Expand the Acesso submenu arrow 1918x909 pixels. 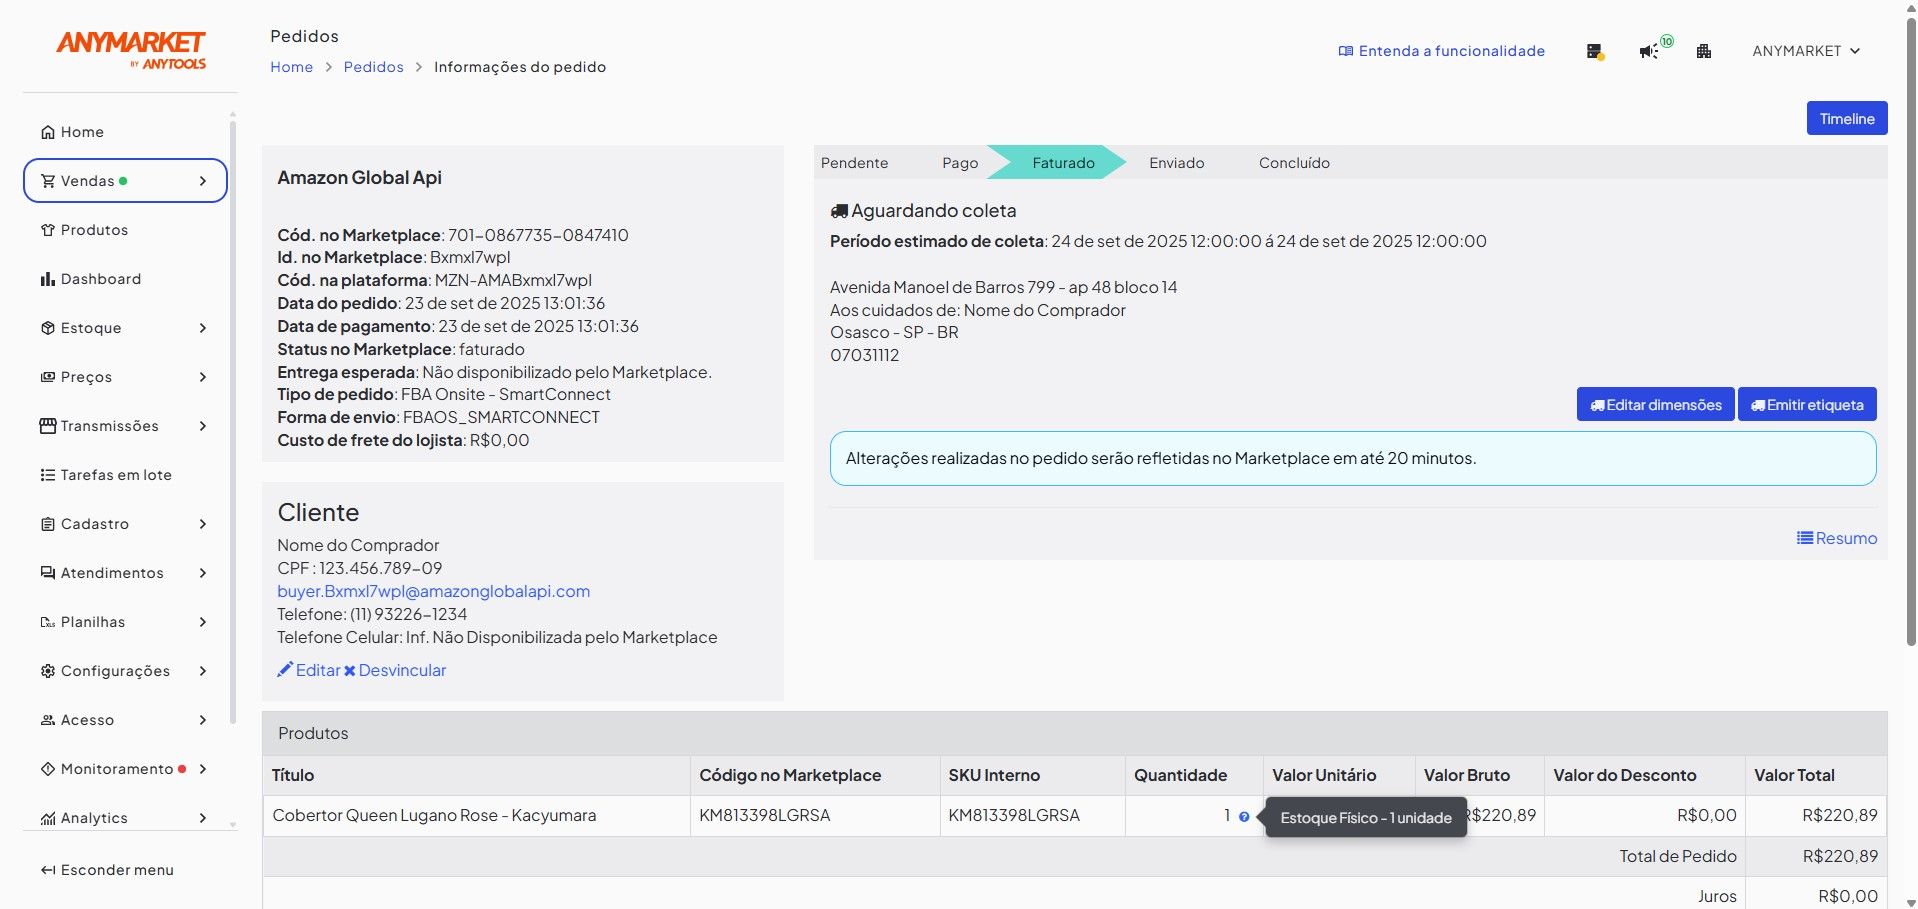coord(203,720)
